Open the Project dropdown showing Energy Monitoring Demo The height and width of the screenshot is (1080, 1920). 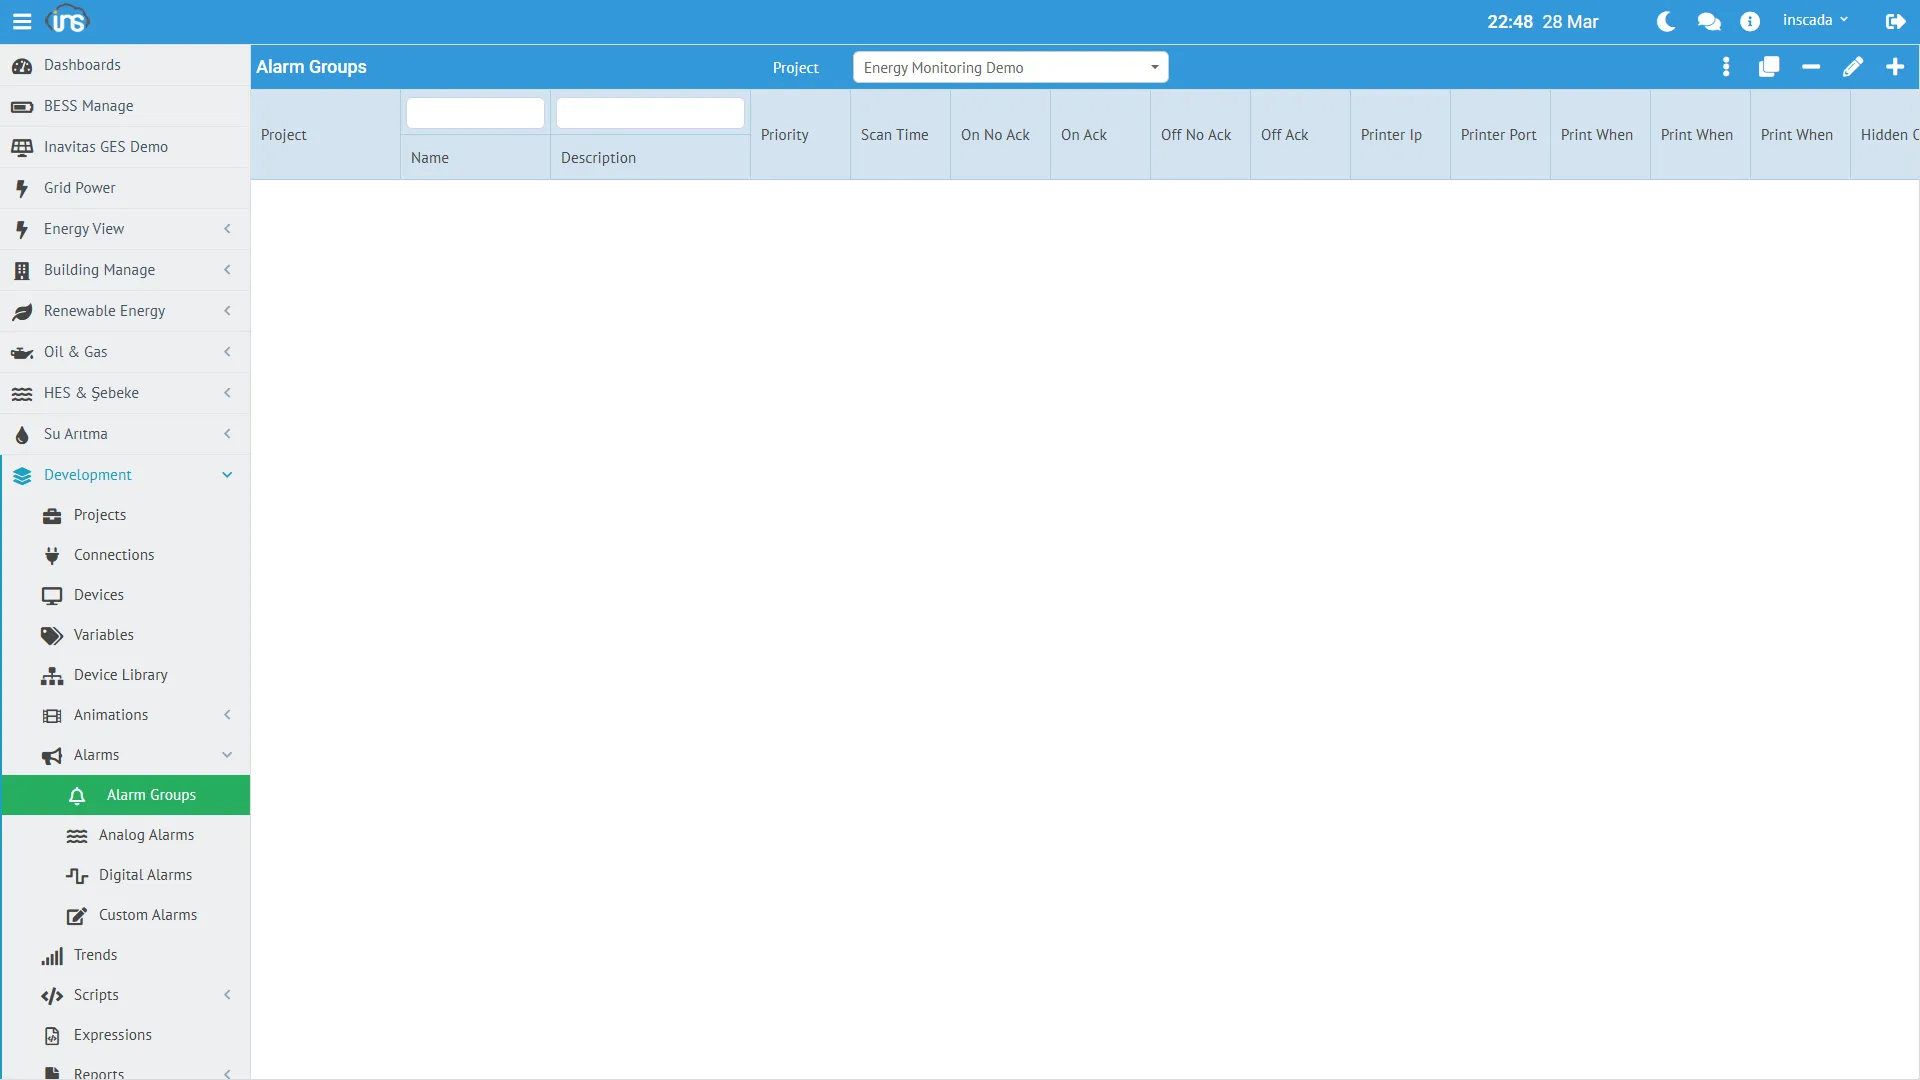1010,68
